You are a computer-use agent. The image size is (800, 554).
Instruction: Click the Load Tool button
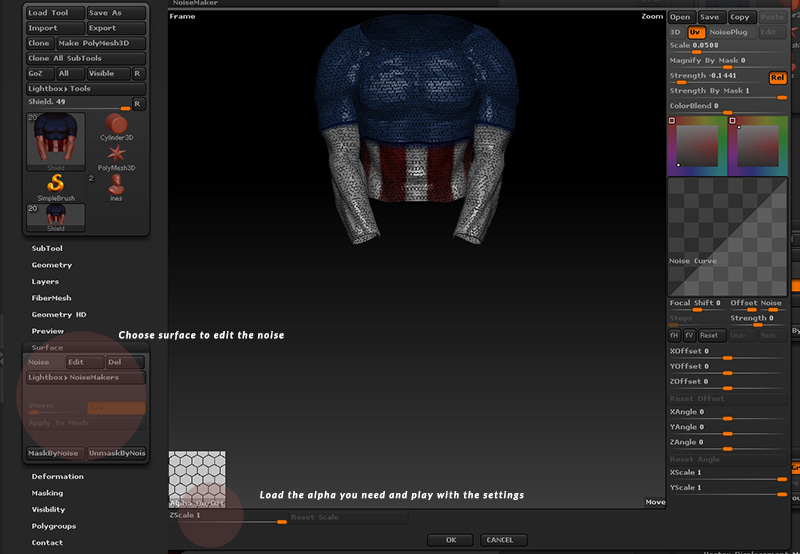(55, 13)
